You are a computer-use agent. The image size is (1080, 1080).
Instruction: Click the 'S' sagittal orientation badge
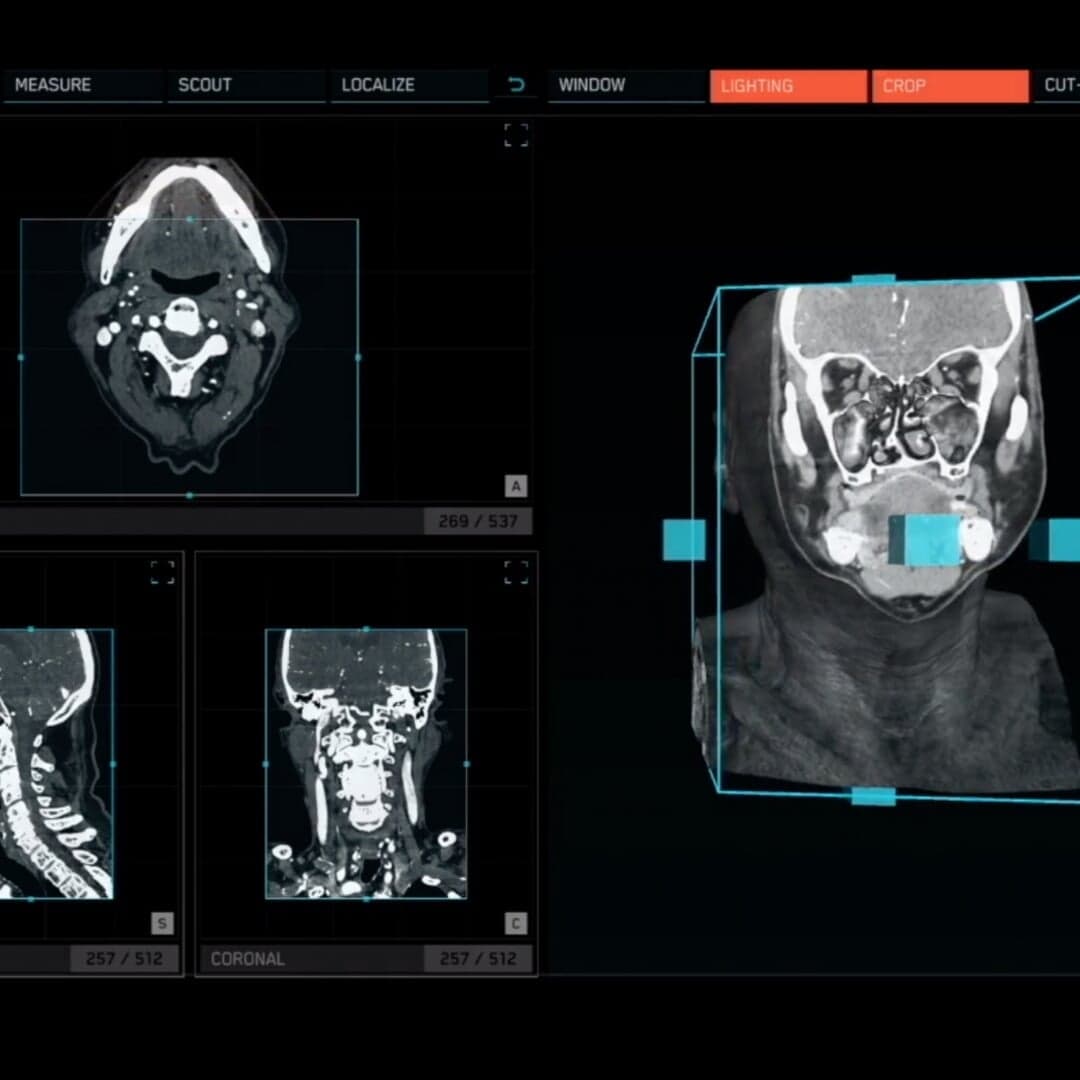coord(162,923)
